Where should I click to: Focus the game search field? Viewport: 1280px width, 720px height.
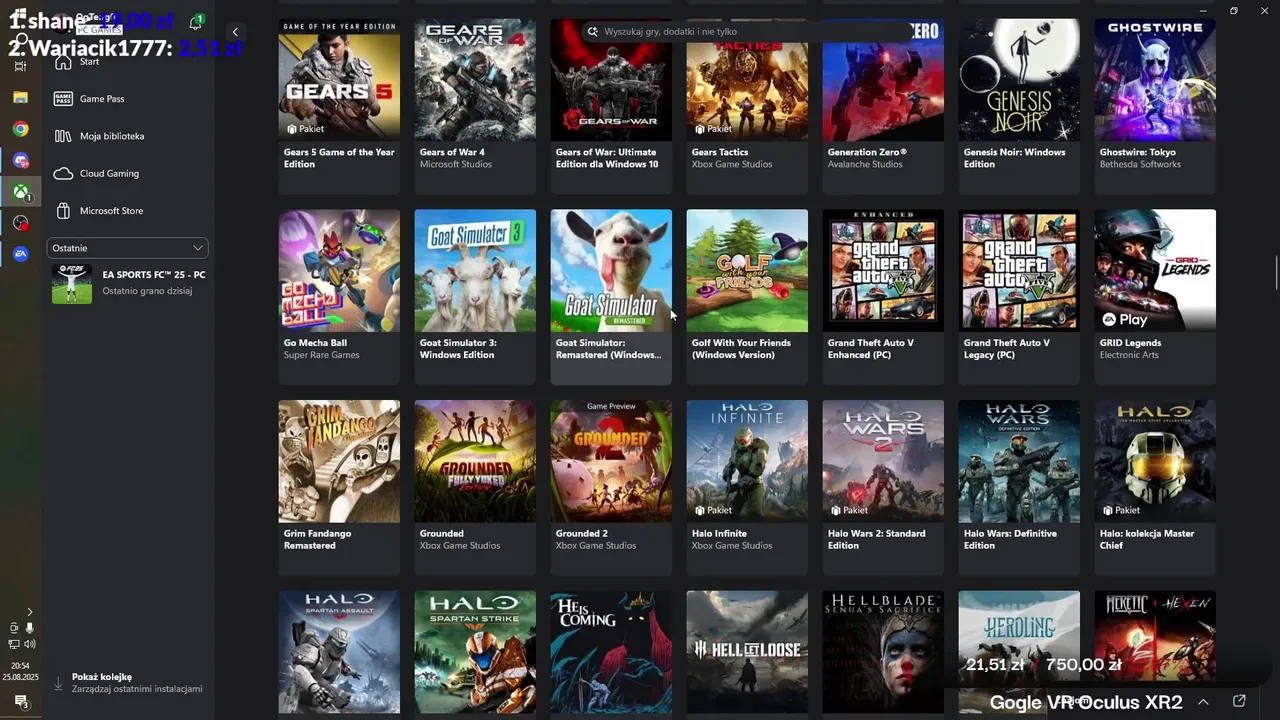click(745, 32)
